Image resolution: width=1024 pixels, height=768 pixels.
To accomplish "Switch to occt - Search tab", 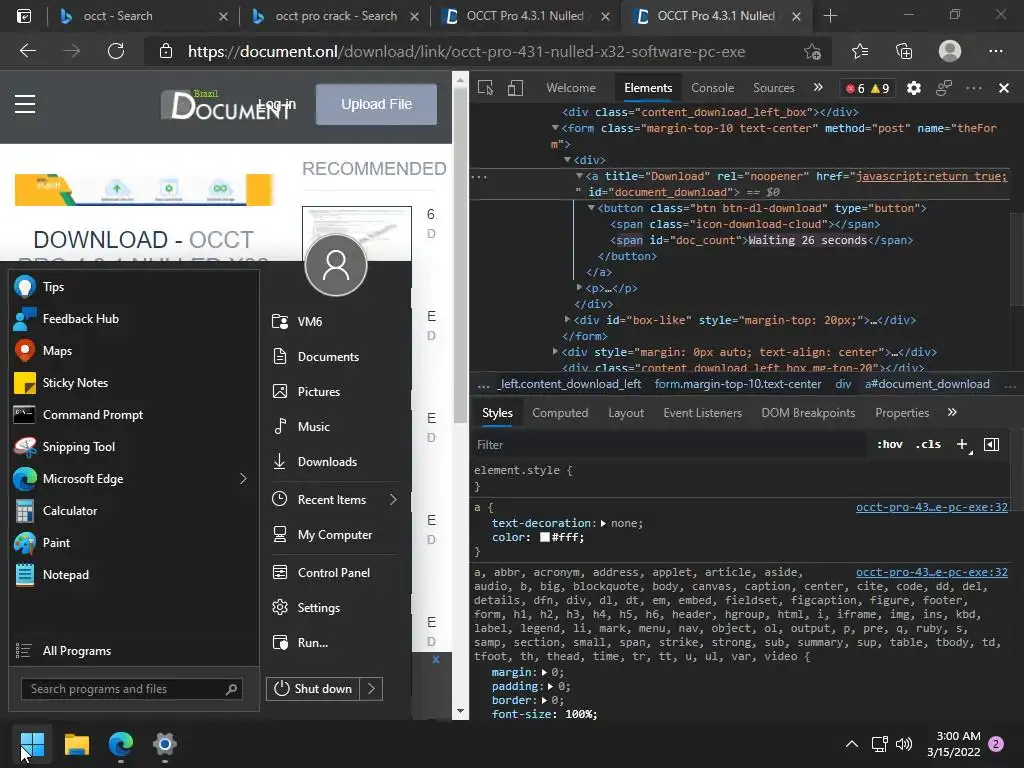I will 144,16.
